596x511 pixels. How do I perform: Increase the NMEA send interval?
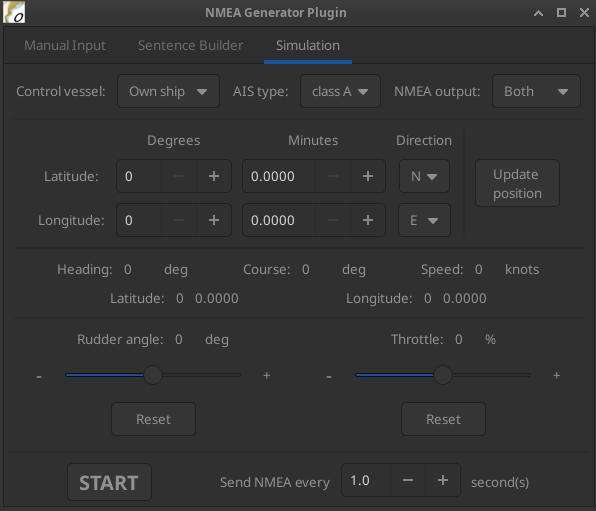coord(443,480)
